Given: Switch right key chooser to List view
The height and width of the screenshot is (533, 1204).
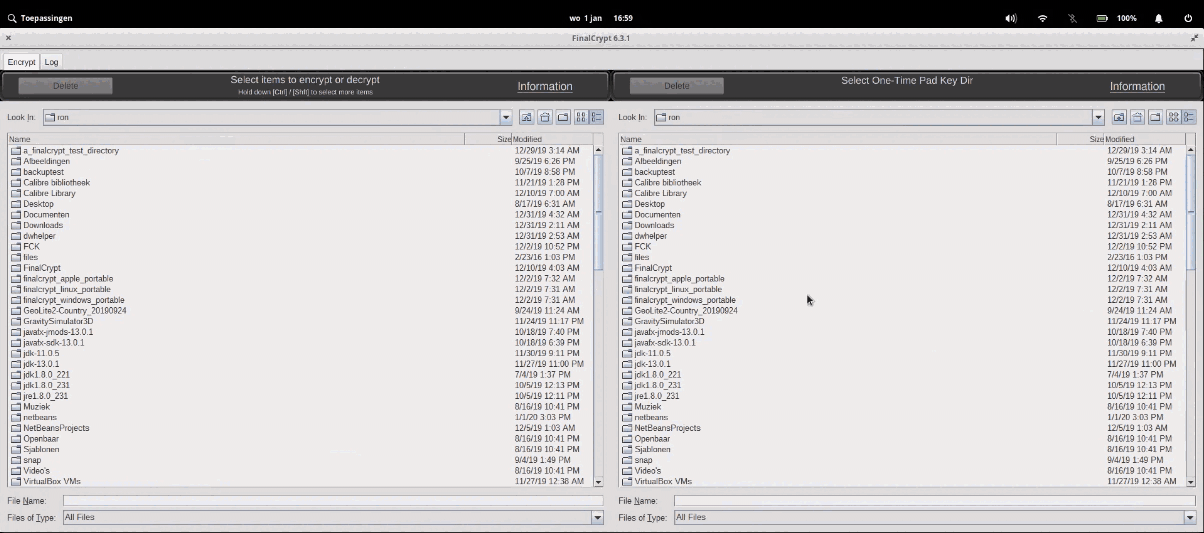Looking at the screenshot, I should point(1174,117).
